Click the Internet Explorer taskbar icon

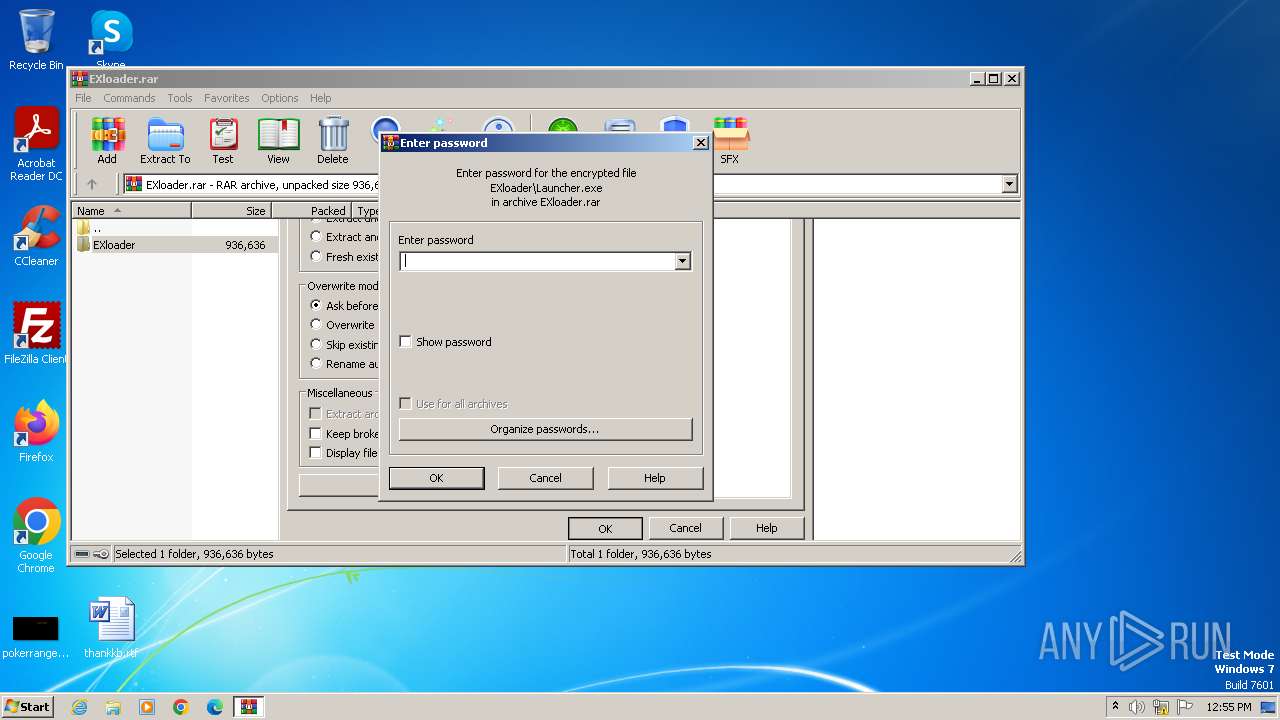(x=79, y=707)
